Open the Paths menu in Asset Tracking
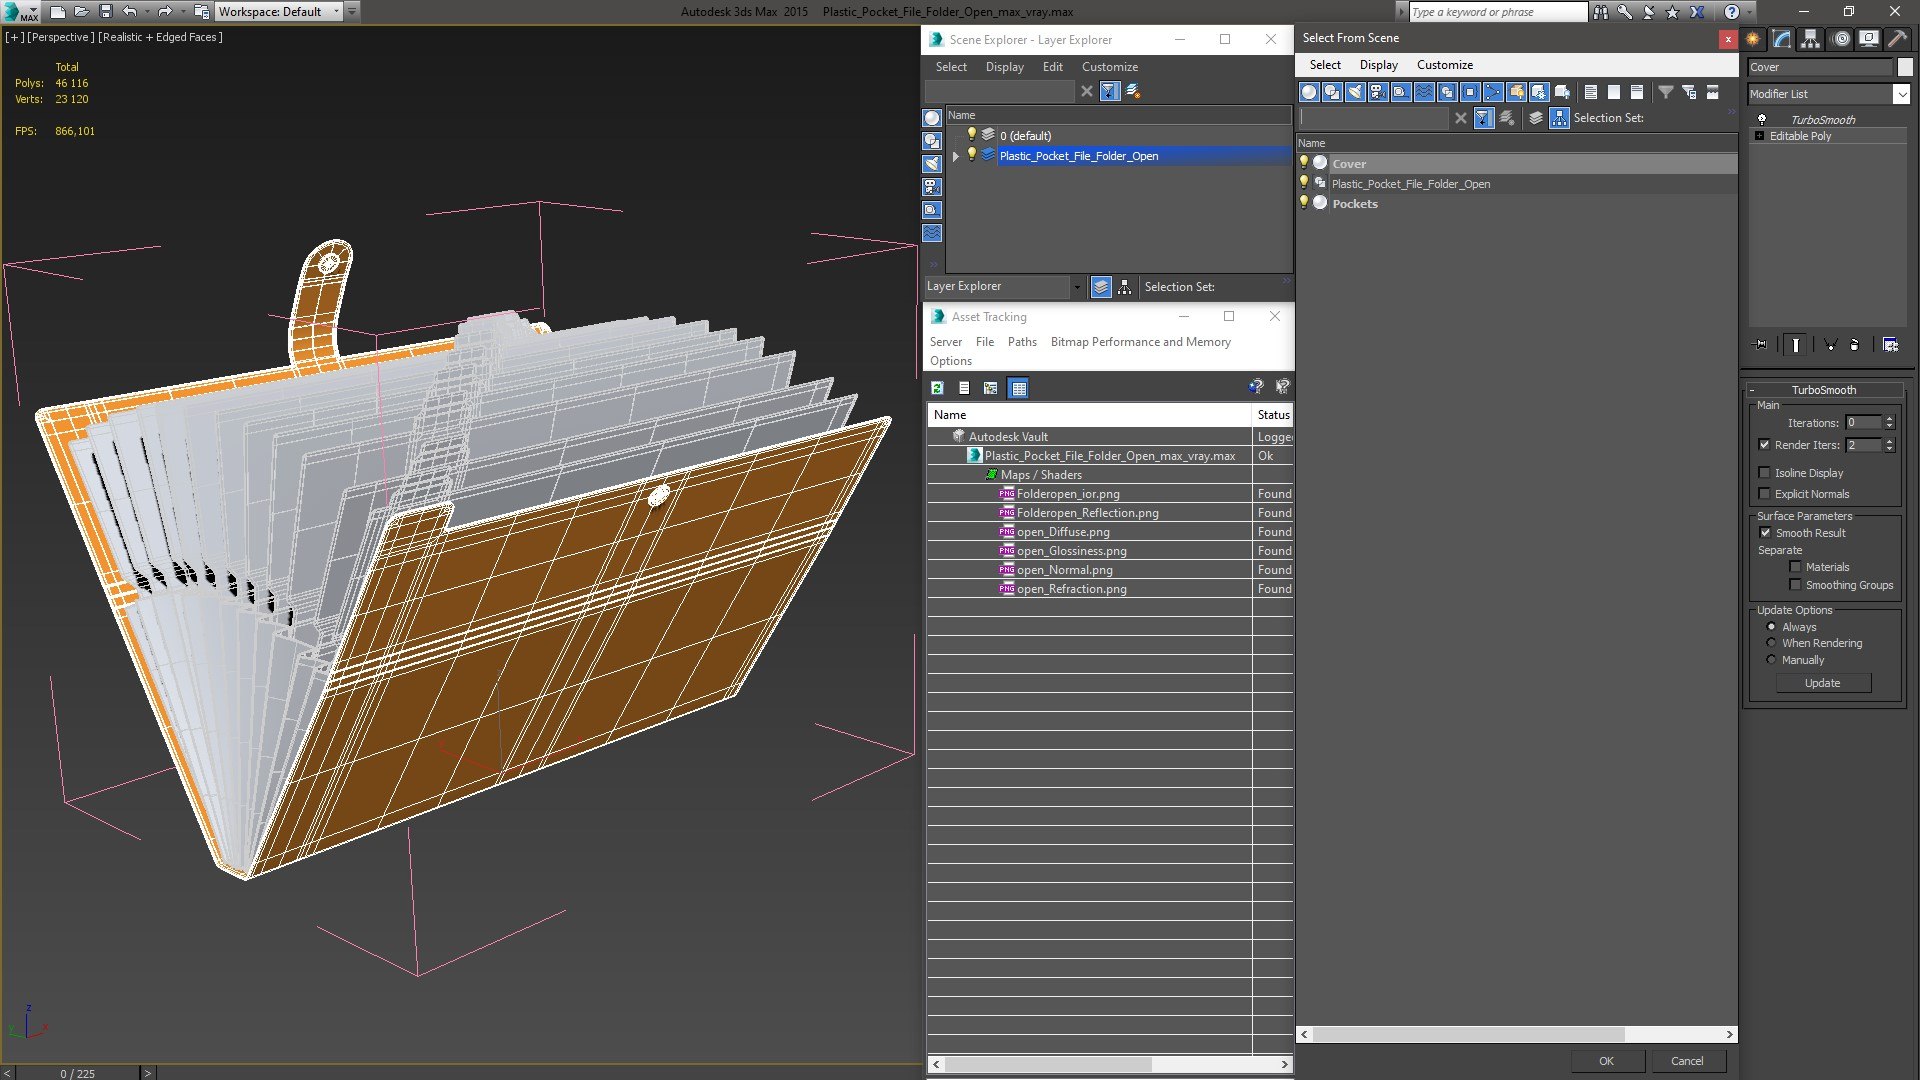The height and width of the screenshot is (1080, 1920). point(1021,342)
